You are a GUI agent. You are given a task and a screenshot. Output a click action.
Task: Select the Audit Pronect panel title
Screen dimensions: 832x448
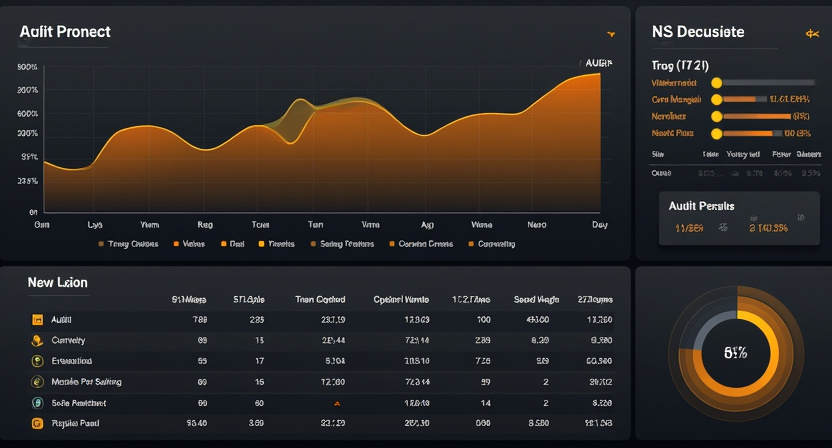pos(64,32)
